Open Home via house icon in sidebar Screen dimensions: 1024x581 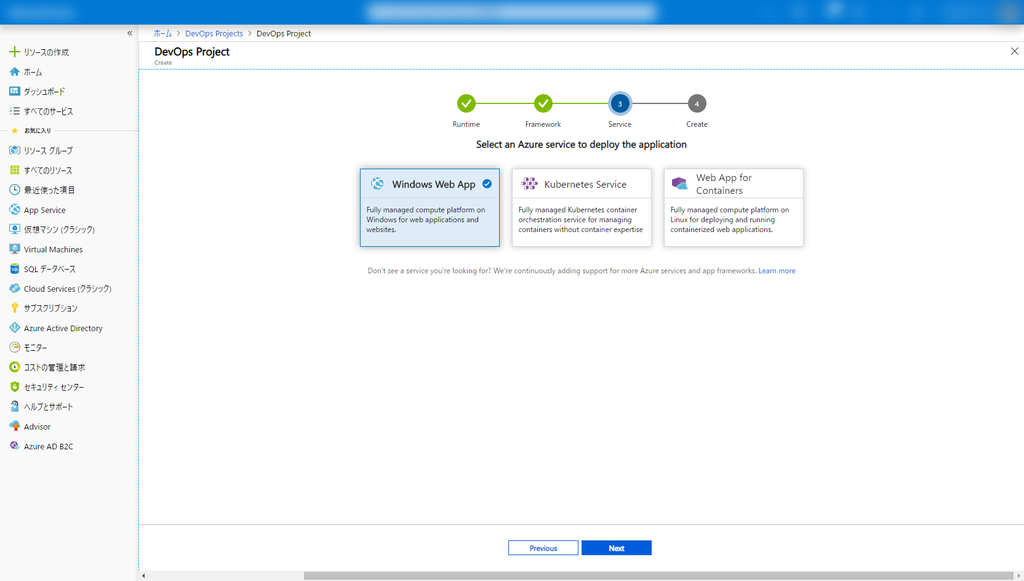click(14, 72)
